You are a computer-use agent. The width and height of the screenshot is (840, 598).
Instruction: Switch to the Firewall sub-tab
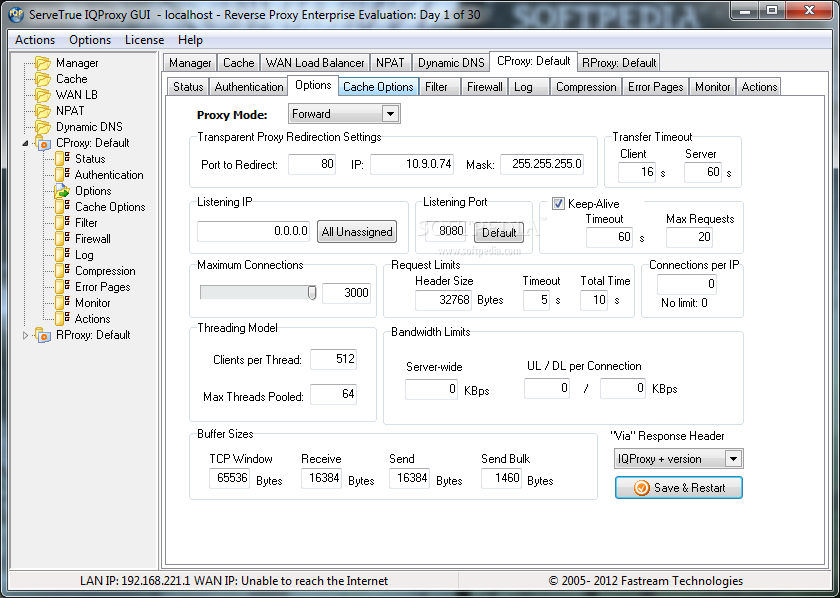(484, 87)
